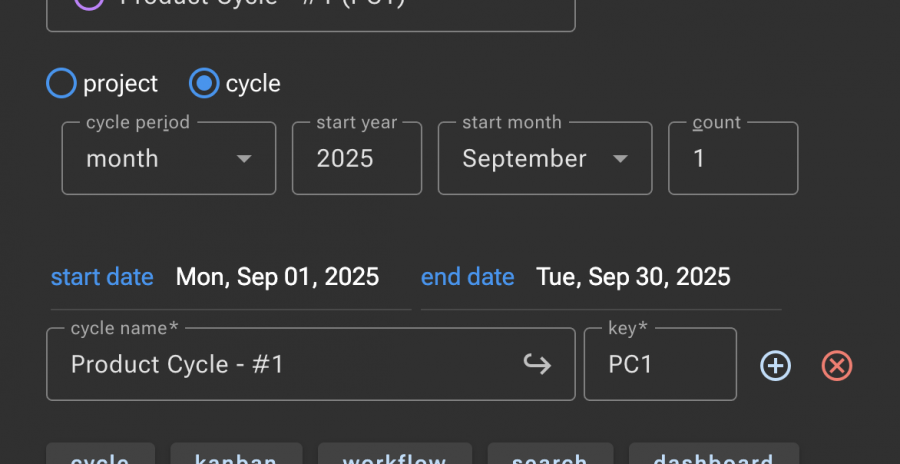This screenshot has height=464, width=900.
Task: Click the start date label
Action: pos(102,277)
